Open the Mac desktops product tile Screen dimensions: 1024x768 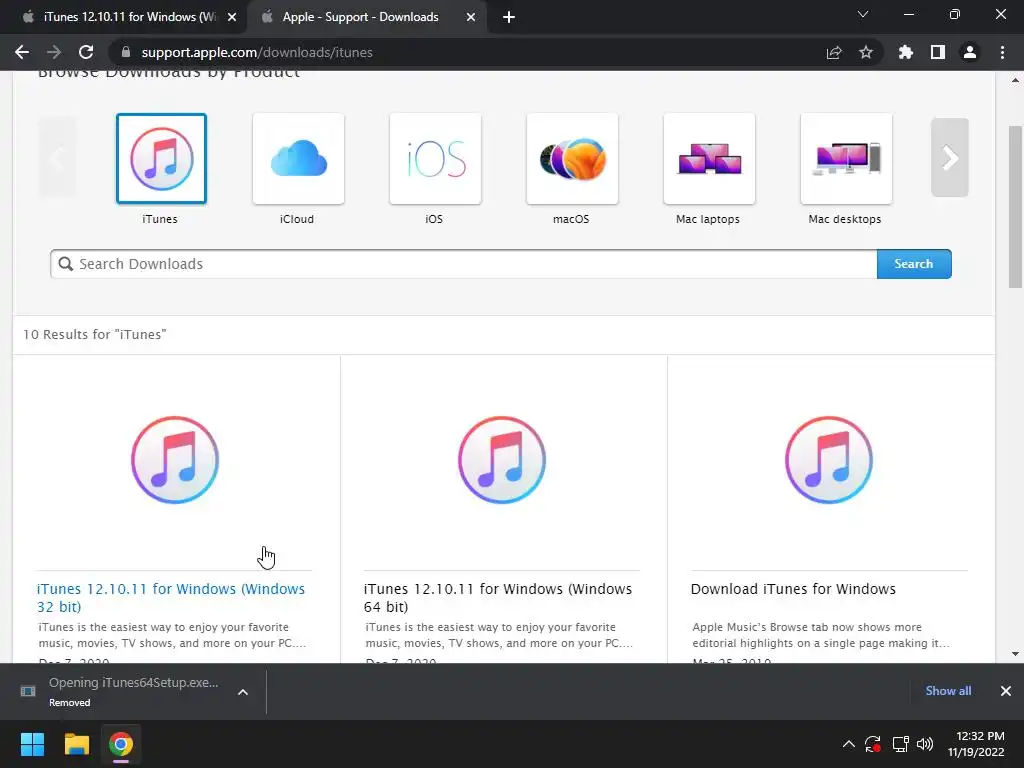point(846,159)
